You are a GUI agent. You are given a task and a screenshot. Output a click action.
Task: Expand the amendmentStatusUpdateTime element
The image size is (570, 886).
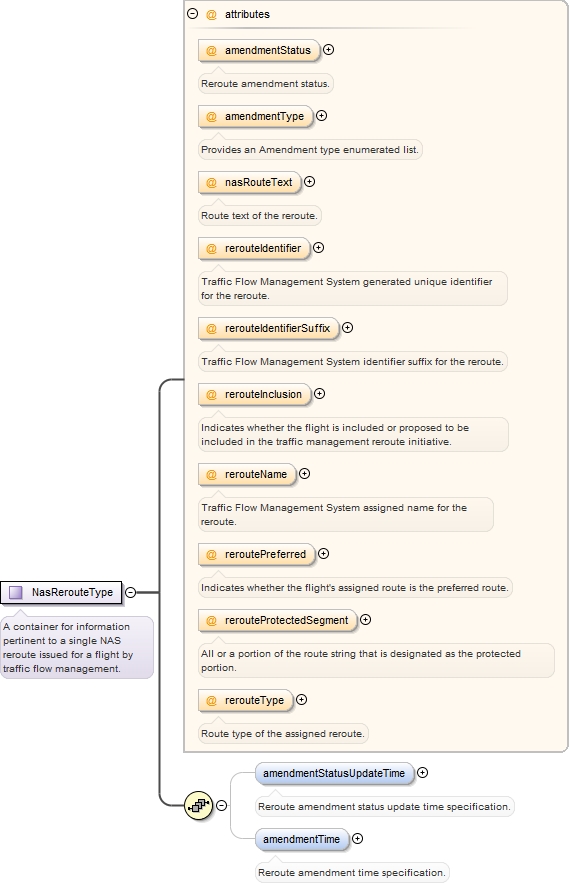point(422,772)
